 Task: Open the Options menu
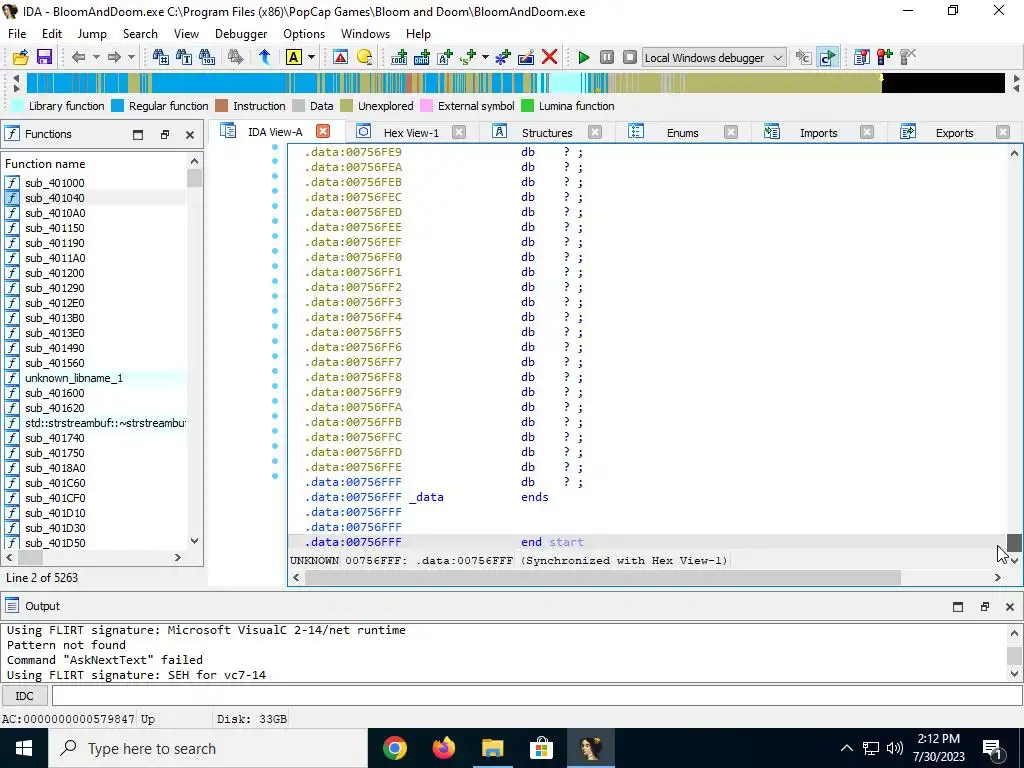point(304,34)
